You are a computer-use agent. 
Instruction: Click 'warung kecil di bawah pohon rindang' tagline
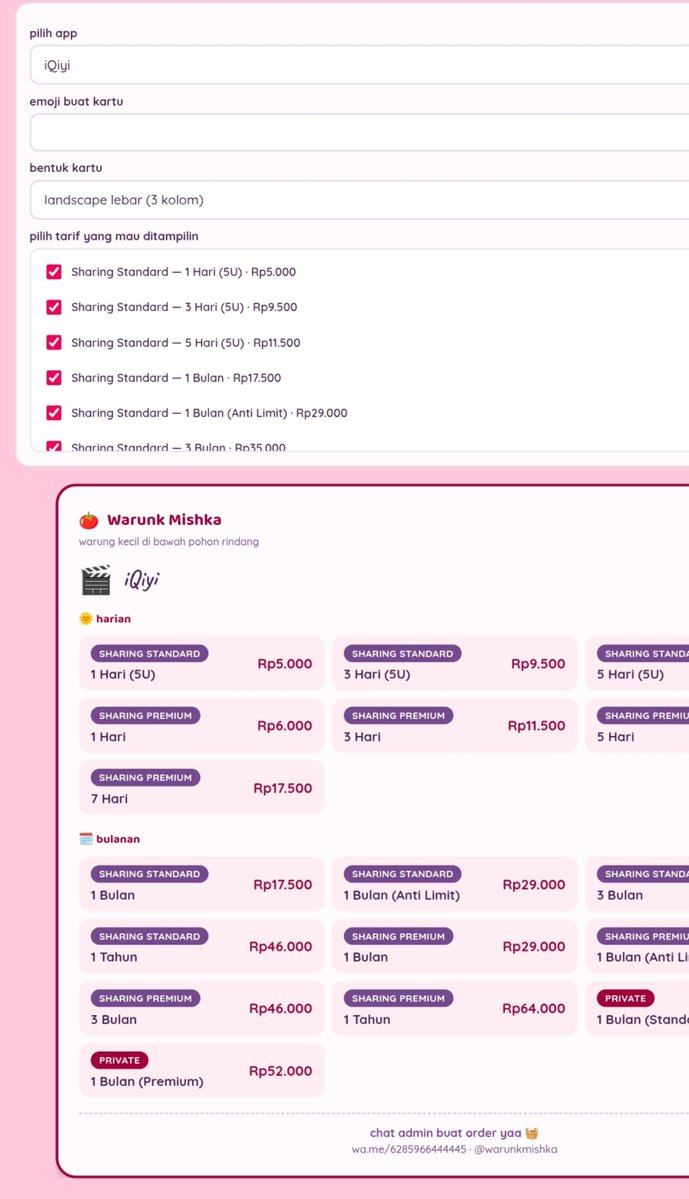(x=169, y=541)
